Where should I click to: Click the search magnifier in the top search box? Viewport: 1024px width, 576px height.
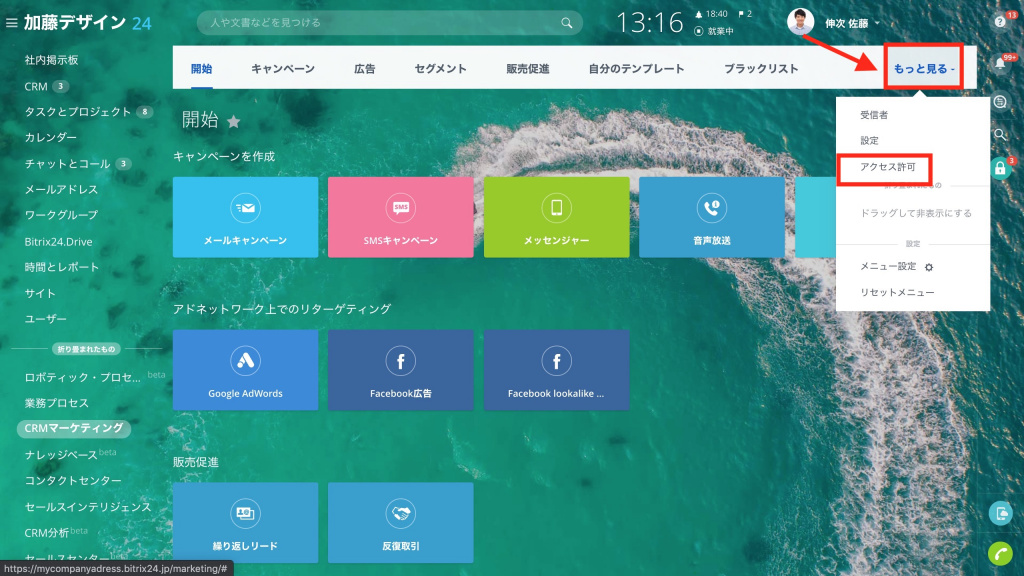tap(566, 23)
